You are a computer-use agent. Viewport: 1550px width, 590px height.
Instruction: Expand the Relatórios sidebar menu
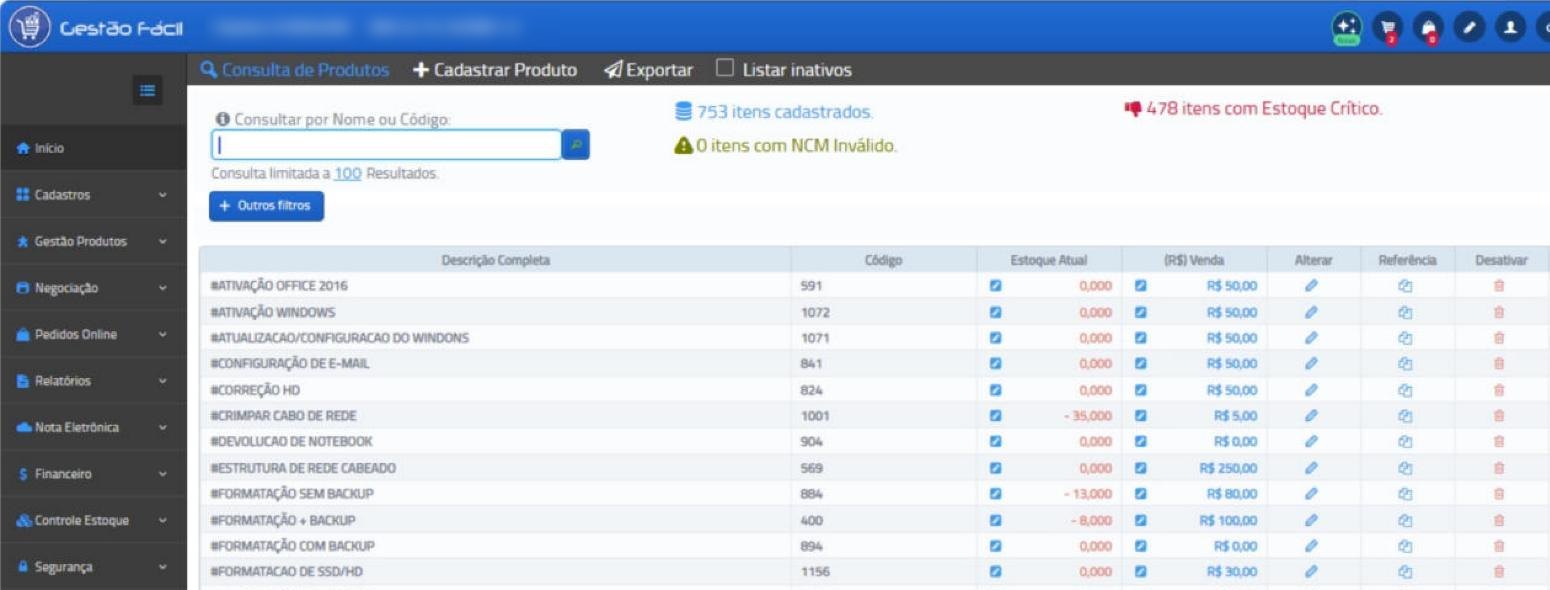point(93,381)
